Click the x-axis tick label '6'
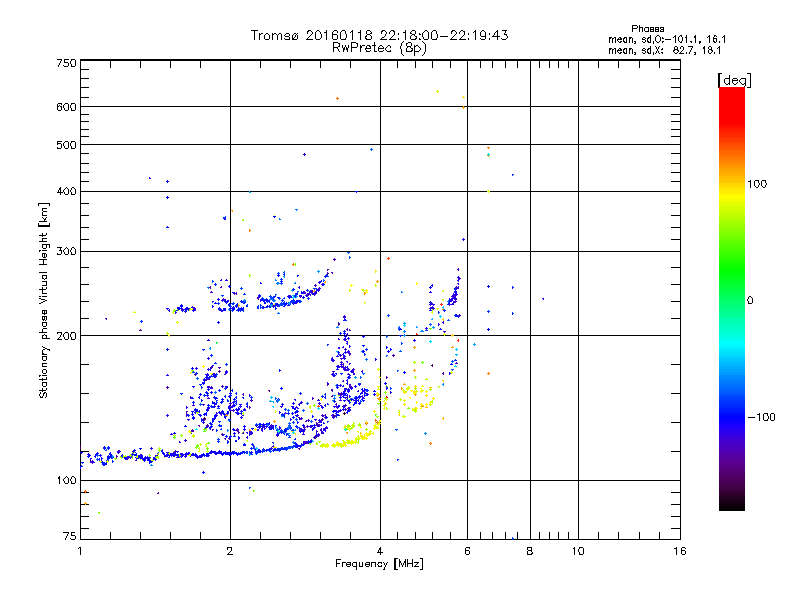This screenshot has height=600, width=800. click(467, 551)
